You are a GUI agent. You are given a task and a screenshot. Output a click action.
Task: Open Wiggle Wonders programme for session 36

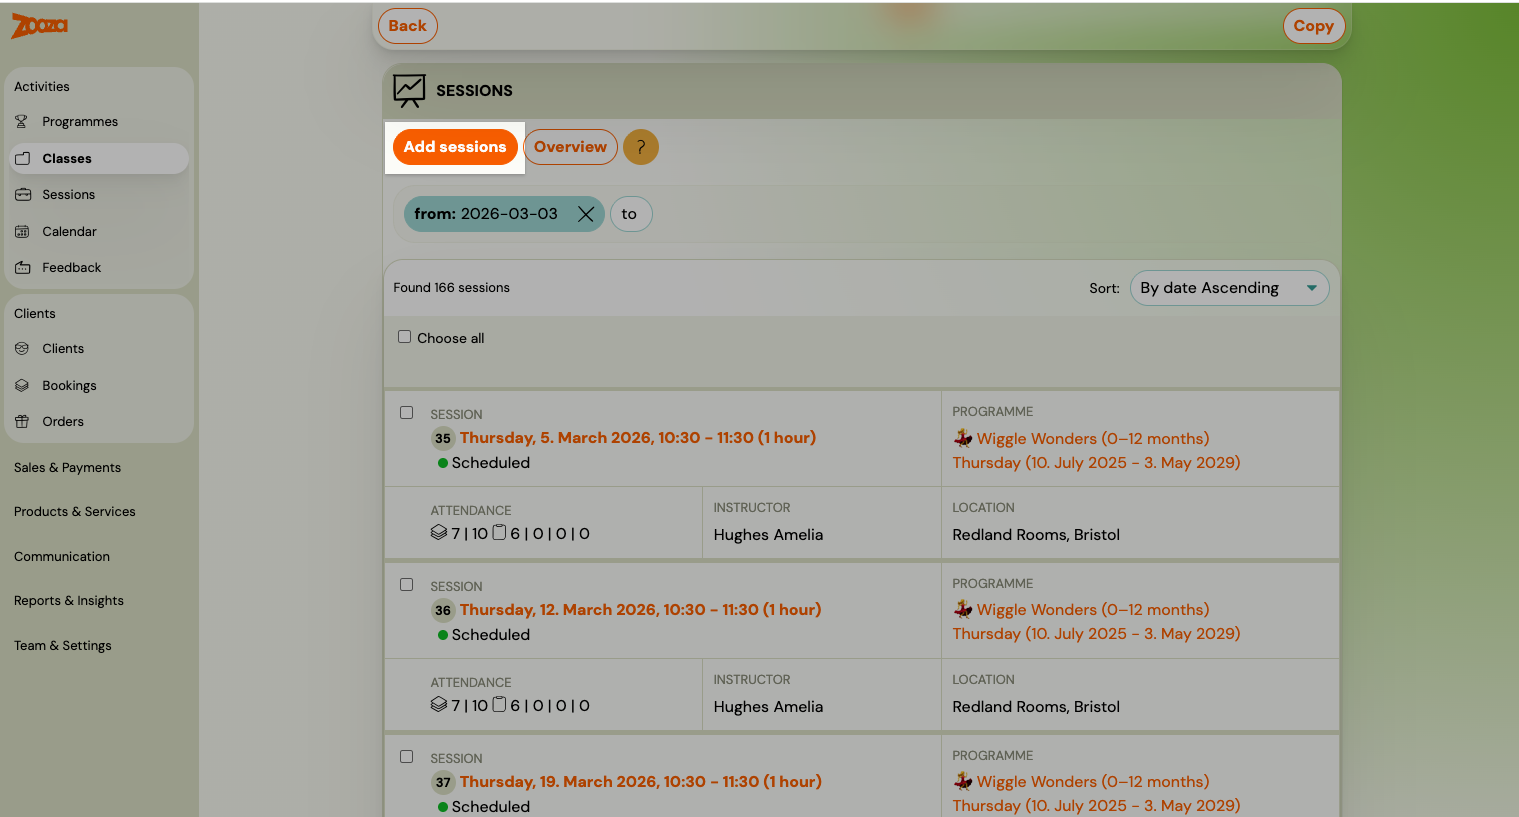1093,610
